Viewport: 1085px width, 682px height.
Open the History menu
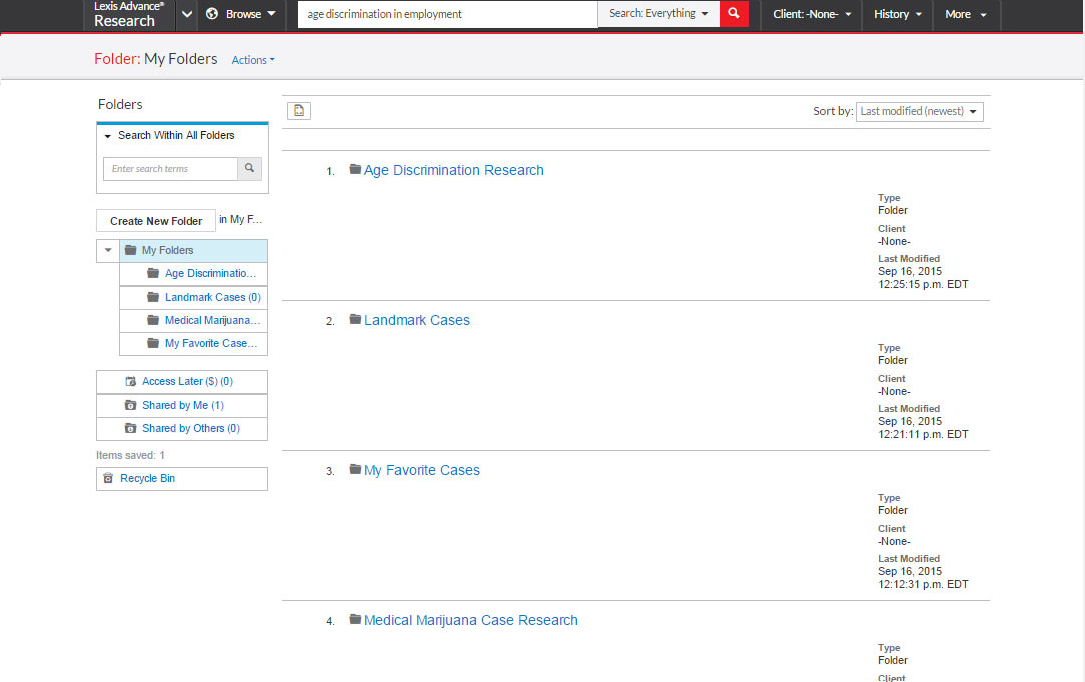coord(897,14)
